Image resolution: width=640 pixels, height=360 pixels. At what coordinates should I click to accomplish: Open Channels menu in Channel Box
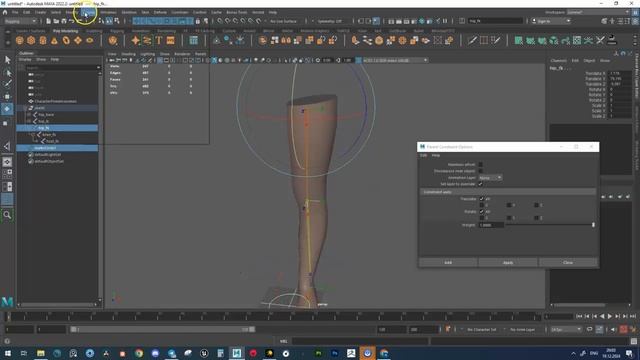[558, 60]
